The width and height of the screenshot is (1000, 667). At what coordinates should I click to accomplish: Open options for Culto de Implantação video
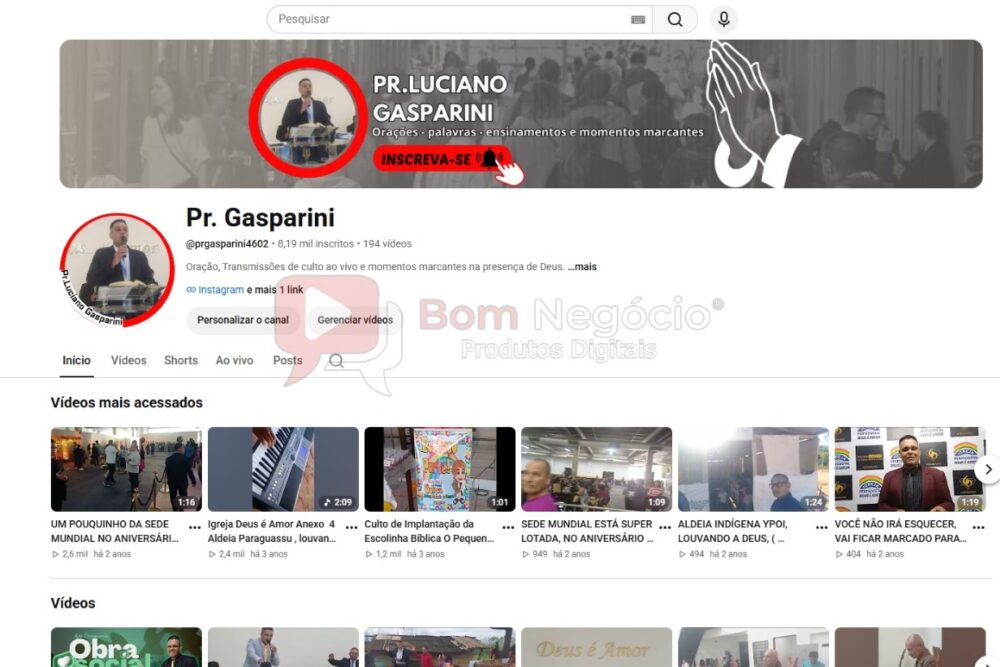pyautogui.click(x=508, y=527)
